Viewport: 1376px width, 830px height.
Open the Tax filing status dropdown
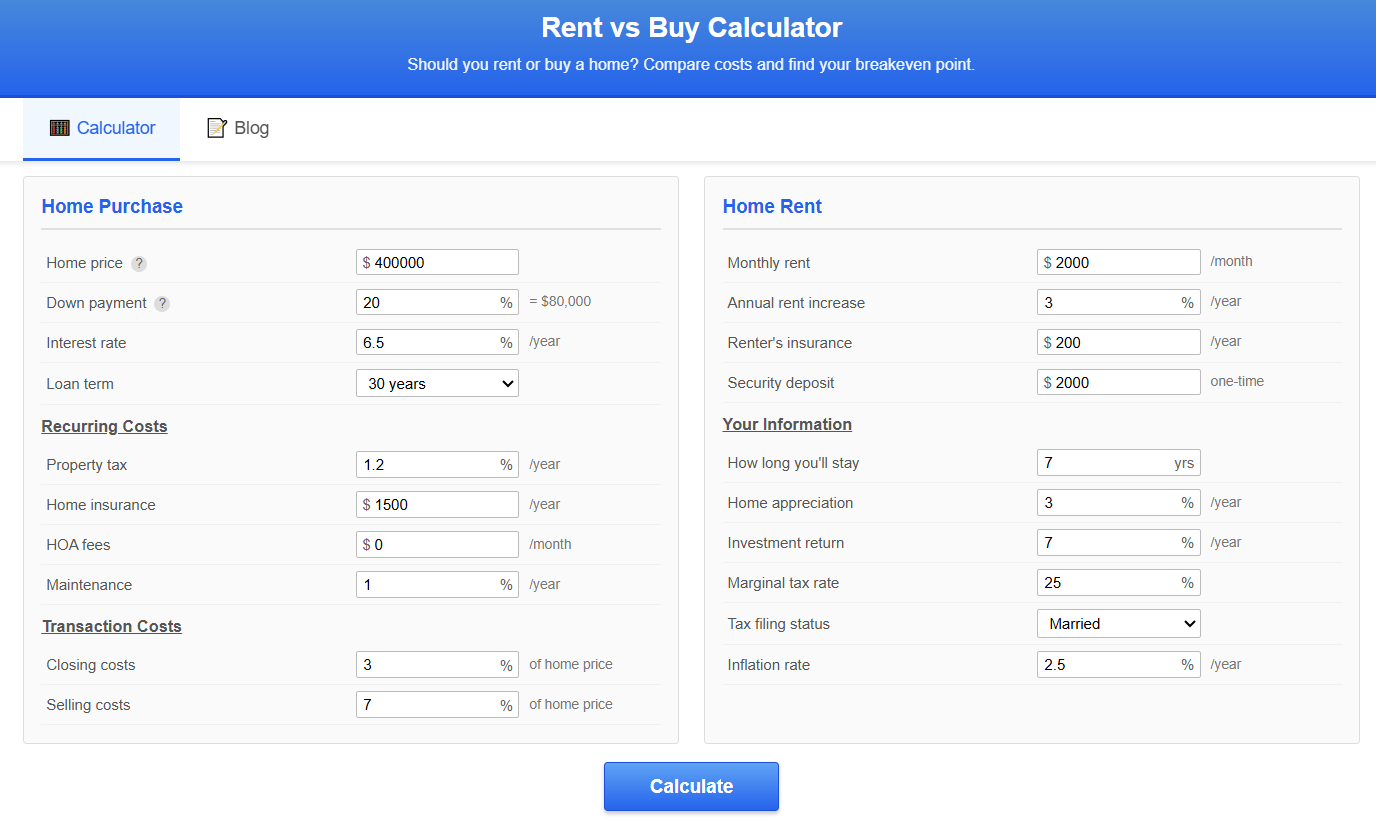(x=1118, y=623)
